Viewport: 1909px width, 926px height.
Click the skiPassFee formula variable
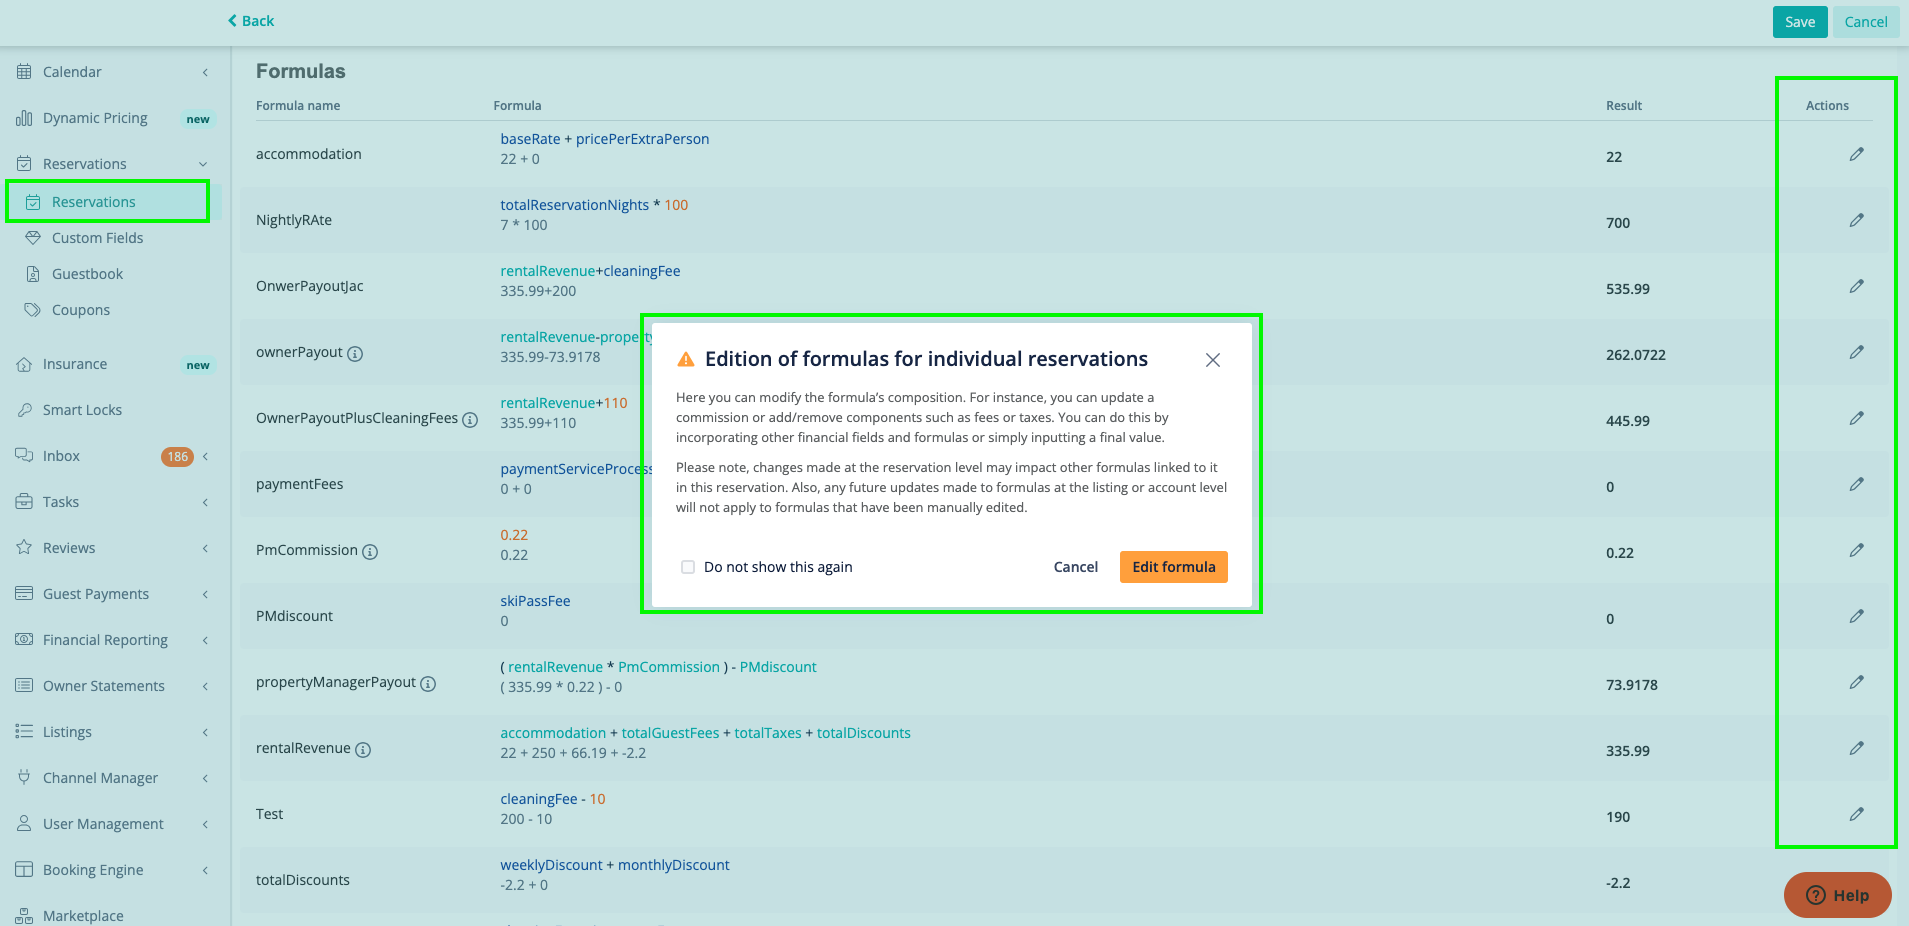(535, 601)
